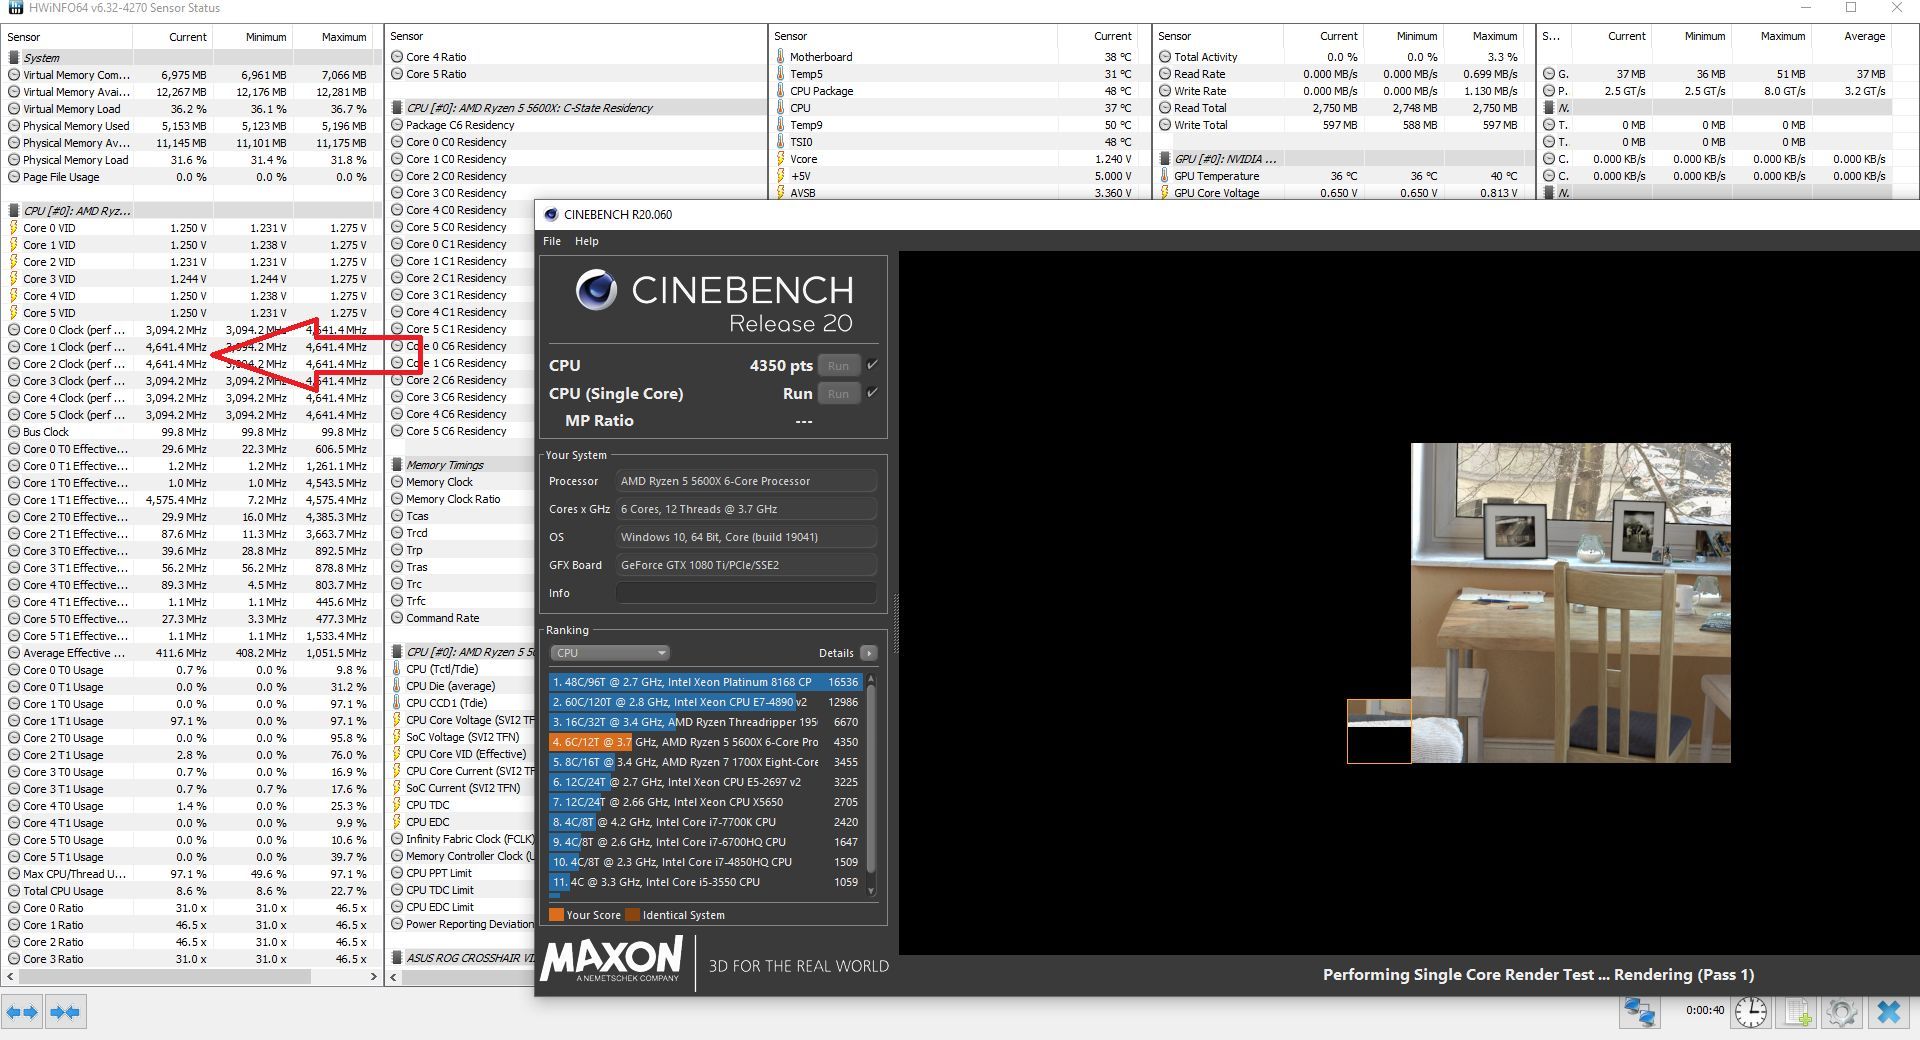Select ranking entry Intel Core i5-3550
This screenshot has height=1040, width=1920.
[x=705, y=882]
